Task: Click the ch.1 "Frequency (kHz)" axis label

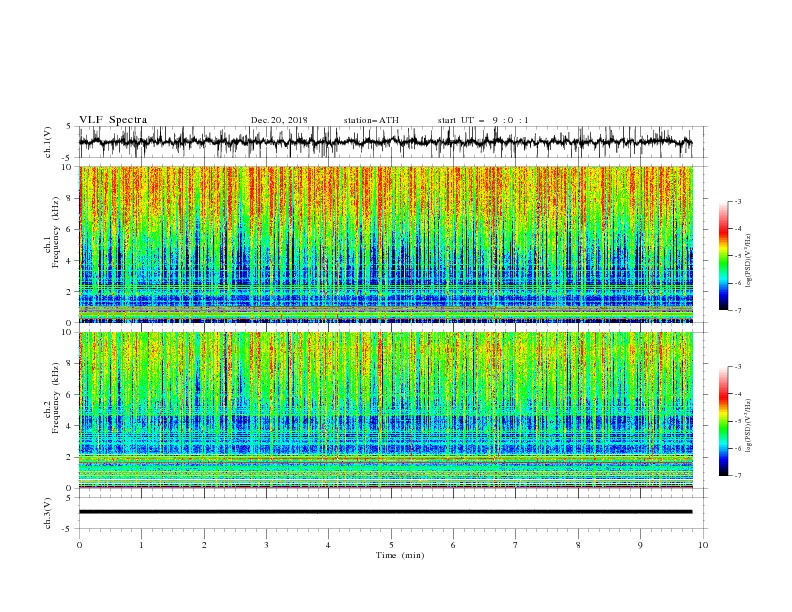Action: click(55, 232)
